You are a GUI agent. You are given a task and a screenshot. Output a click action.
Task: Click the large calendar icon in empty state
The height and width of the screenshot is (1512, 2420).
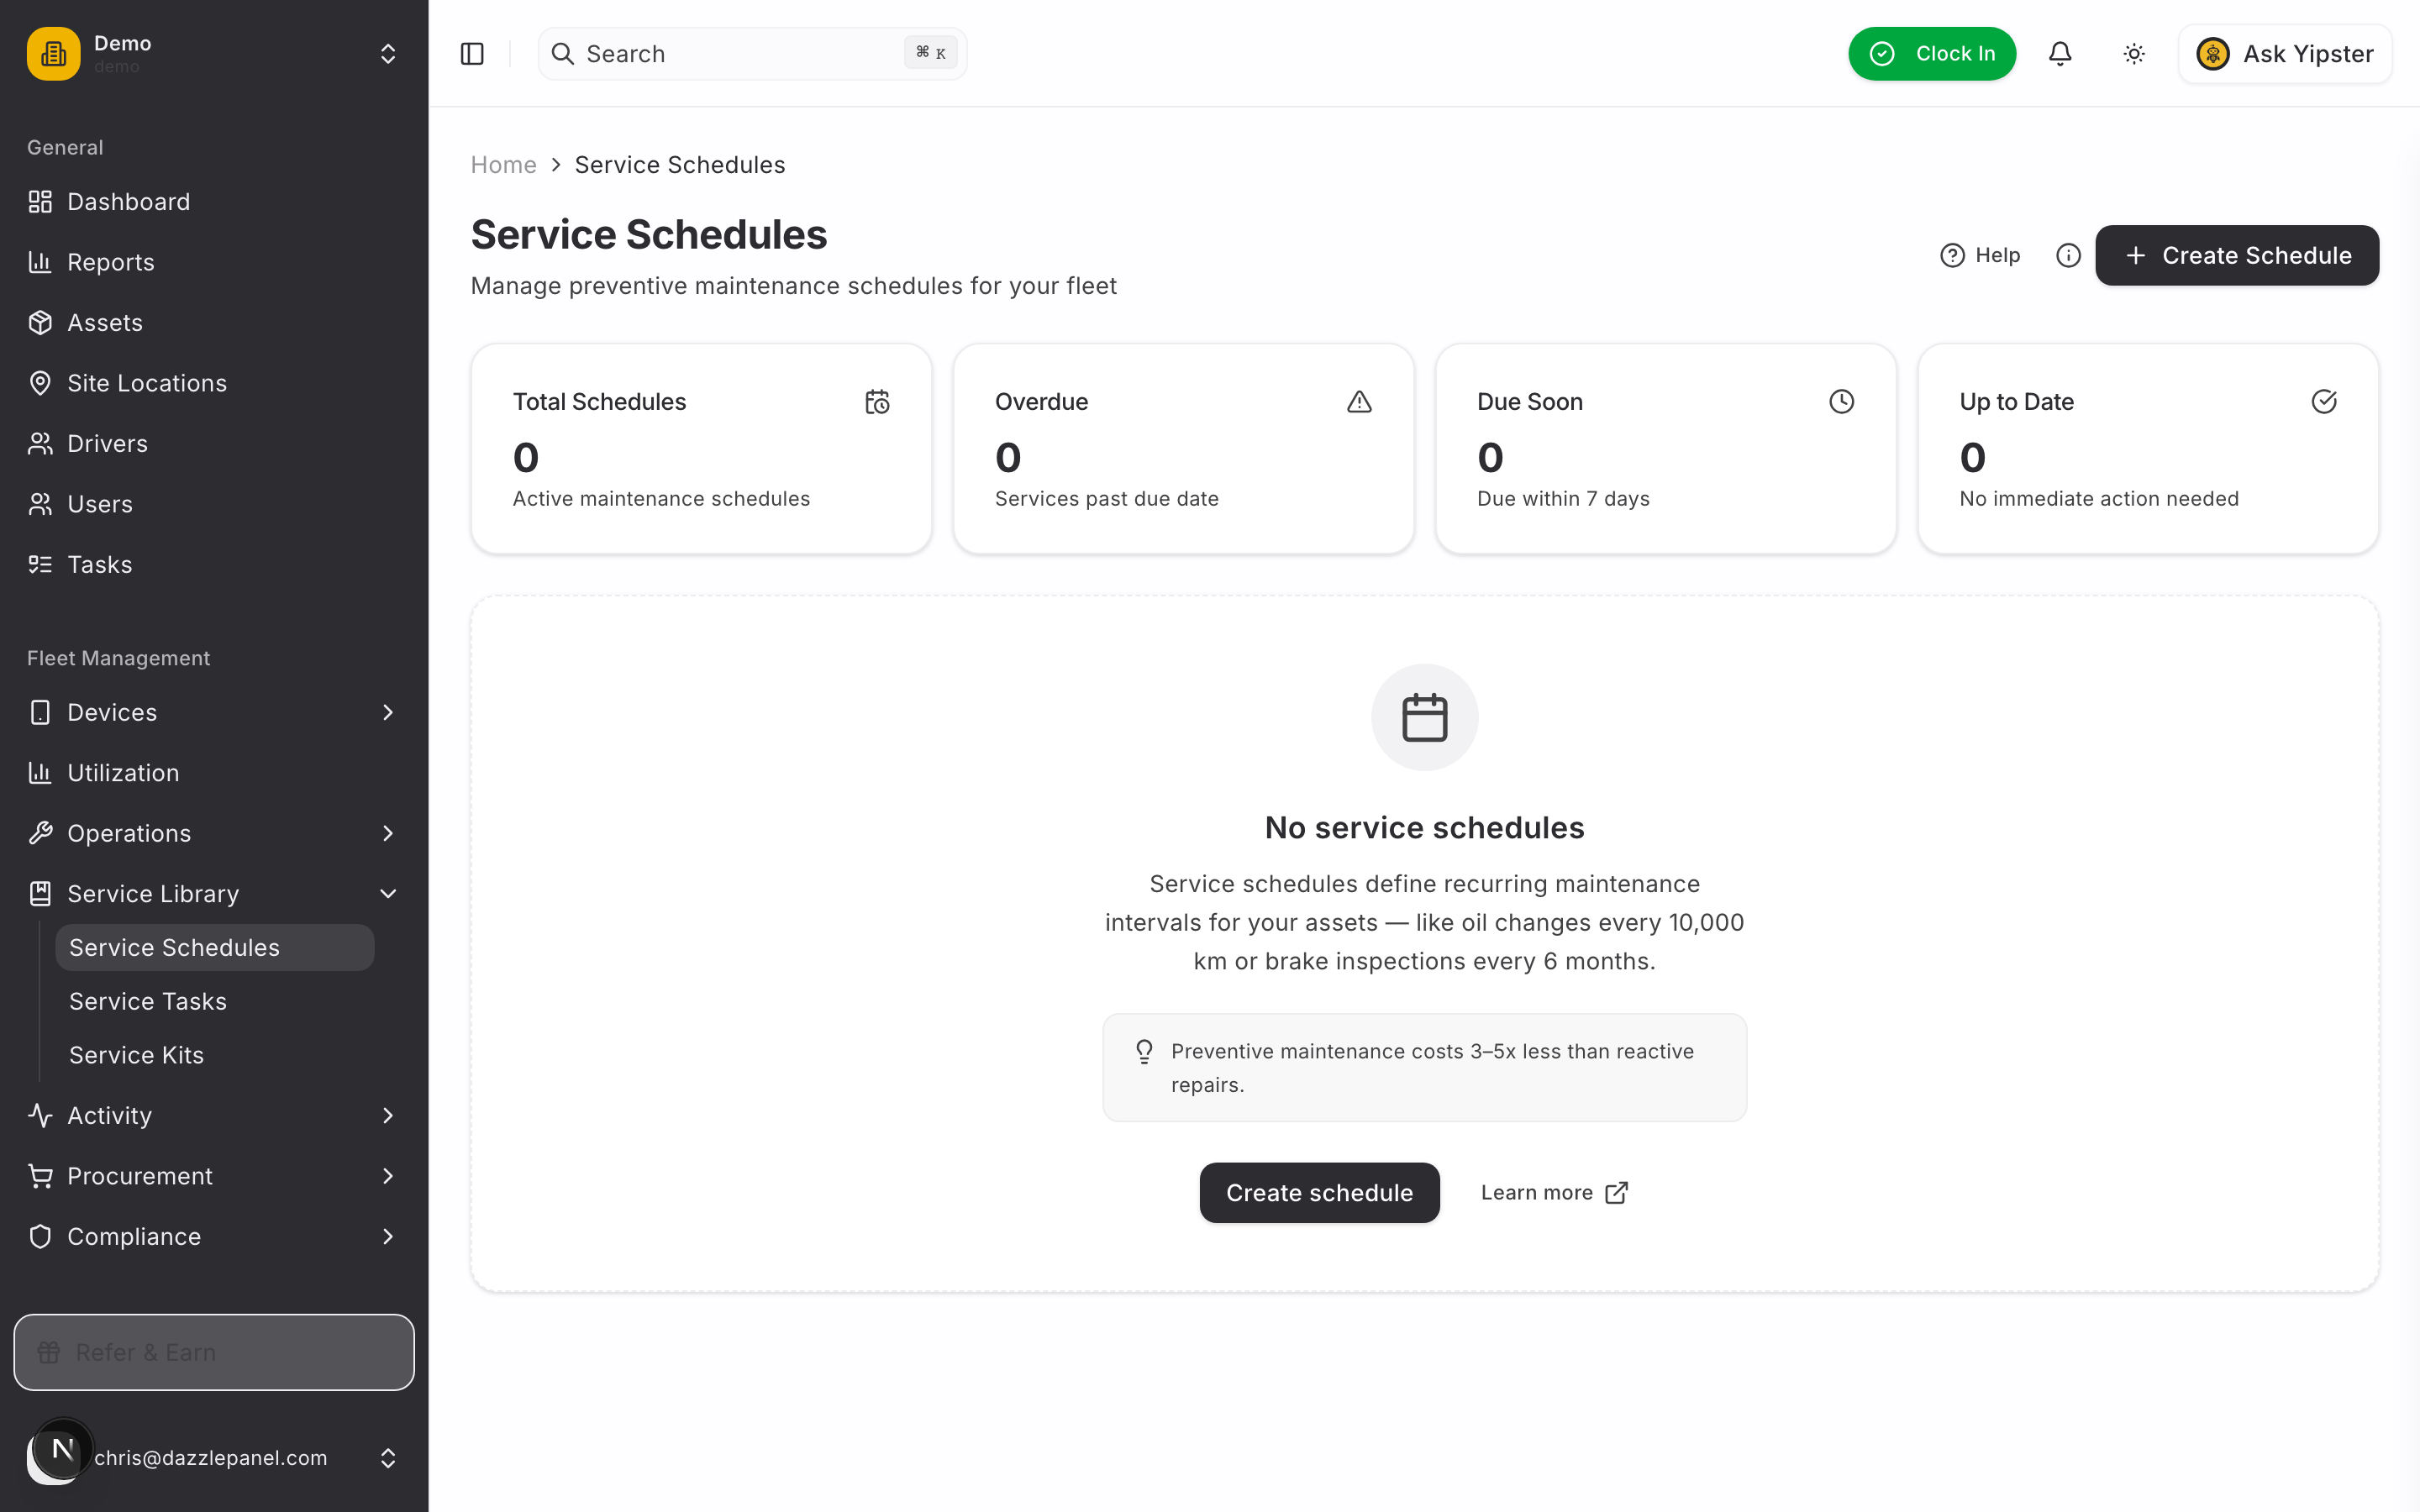pos(1424,718)
